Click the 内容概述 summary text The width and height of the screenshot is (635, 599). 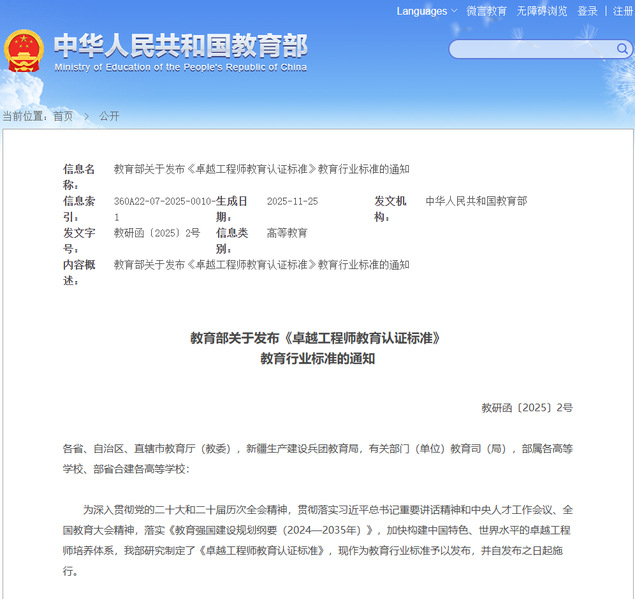[x=261, y=265]
